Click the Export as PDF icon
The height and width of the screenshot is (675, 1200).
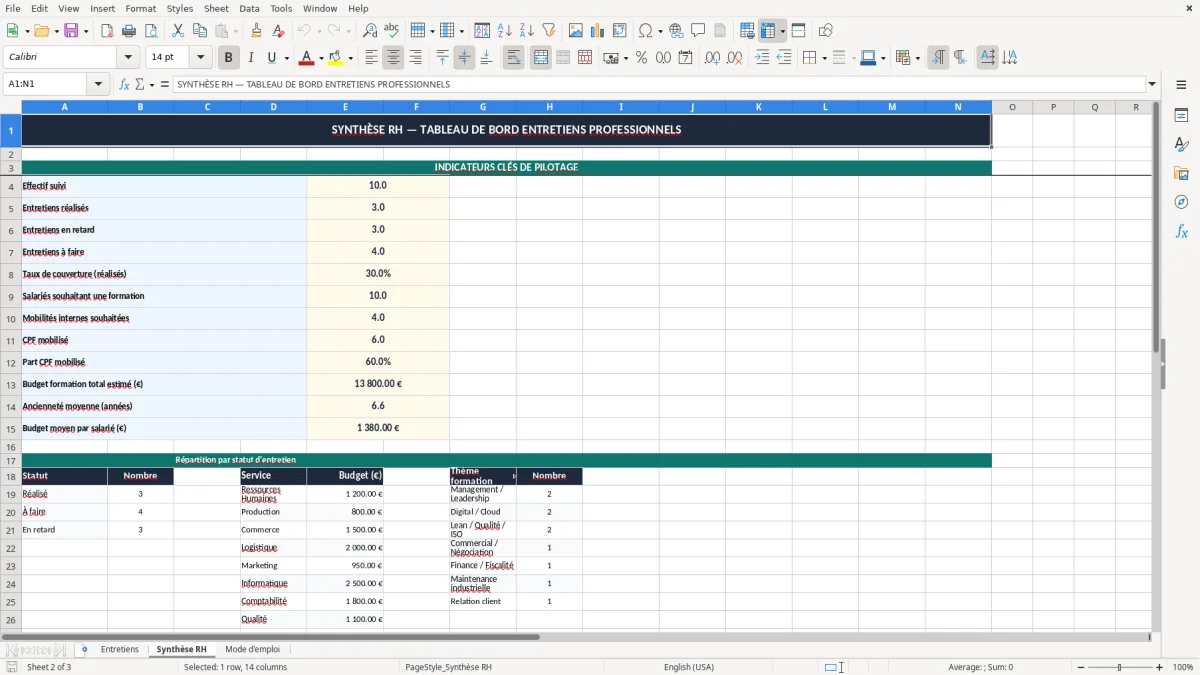point(107,31)
